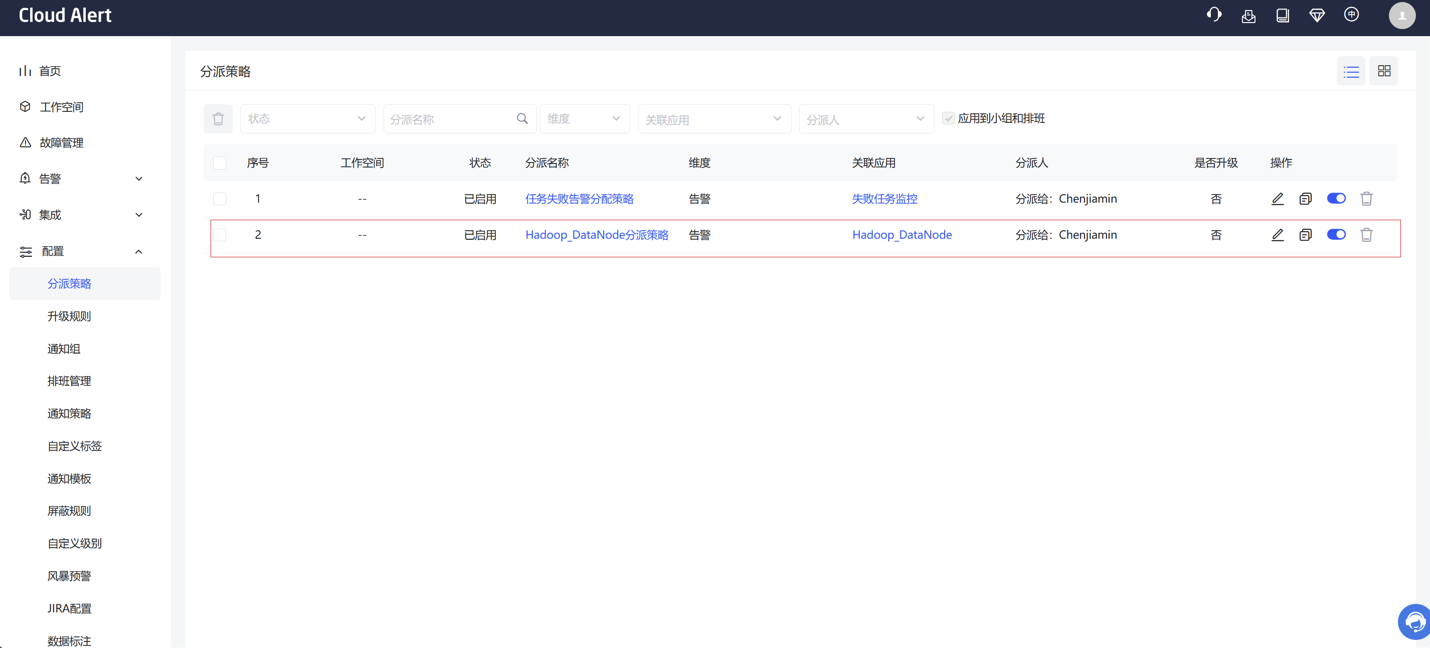The height and width of the screenshot is (648, 1430).
Task: Click the download inbox icon in header
Action: tap(1249, 15)
